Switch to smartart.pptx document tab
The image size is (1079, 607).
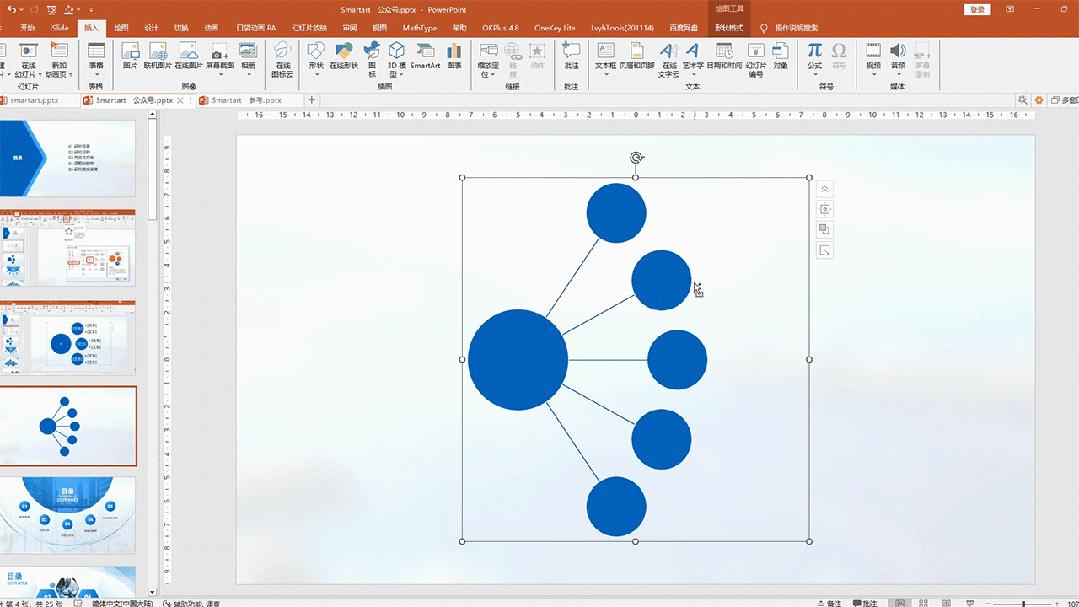click(34, 100)
